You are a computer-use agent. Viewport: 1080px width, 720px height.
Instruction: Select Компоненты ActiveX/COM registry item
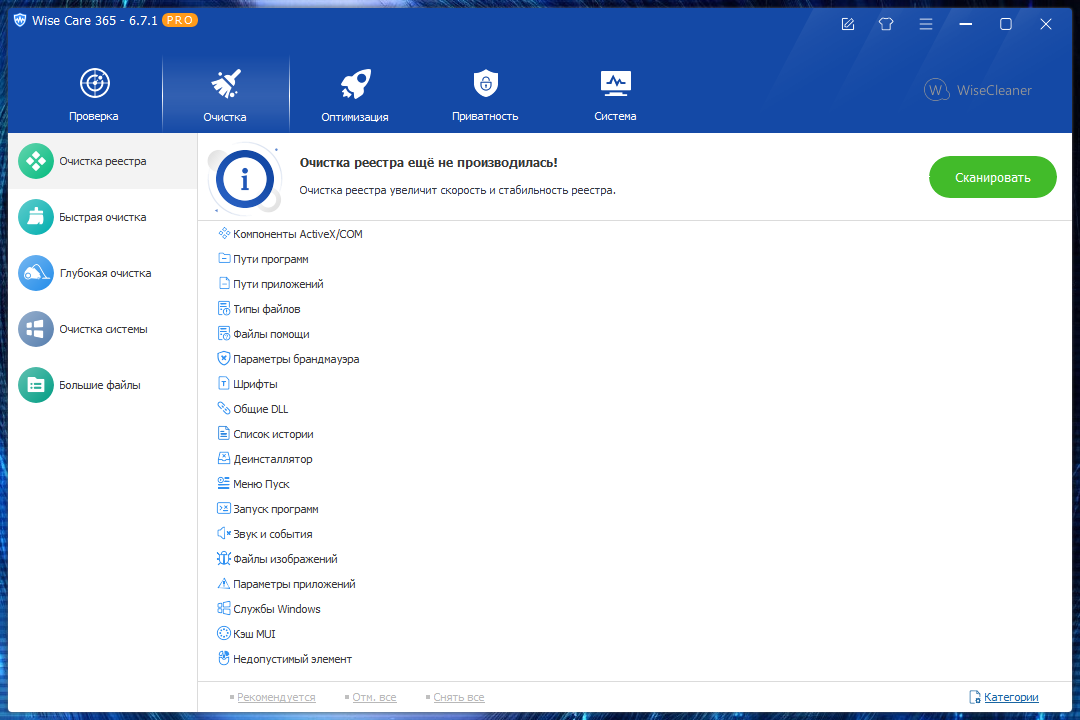297,234
